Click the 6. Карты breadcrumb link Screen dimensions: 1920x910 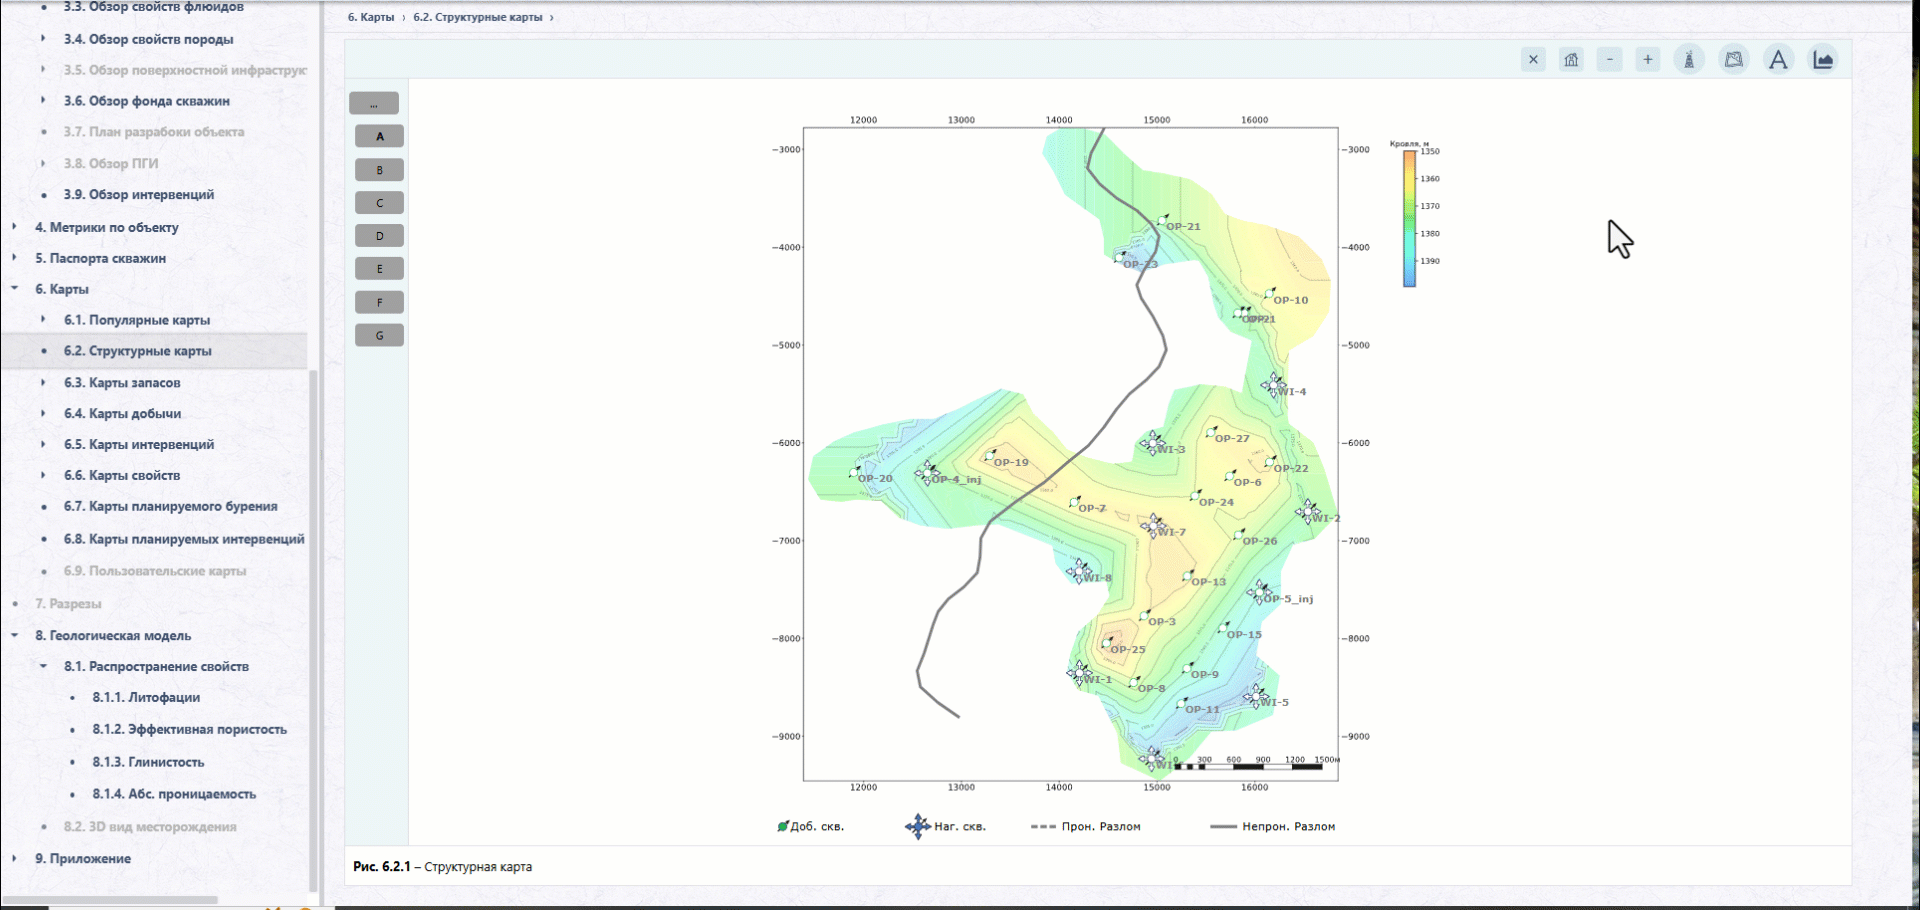pyautogui.click(x=371, y=17)
